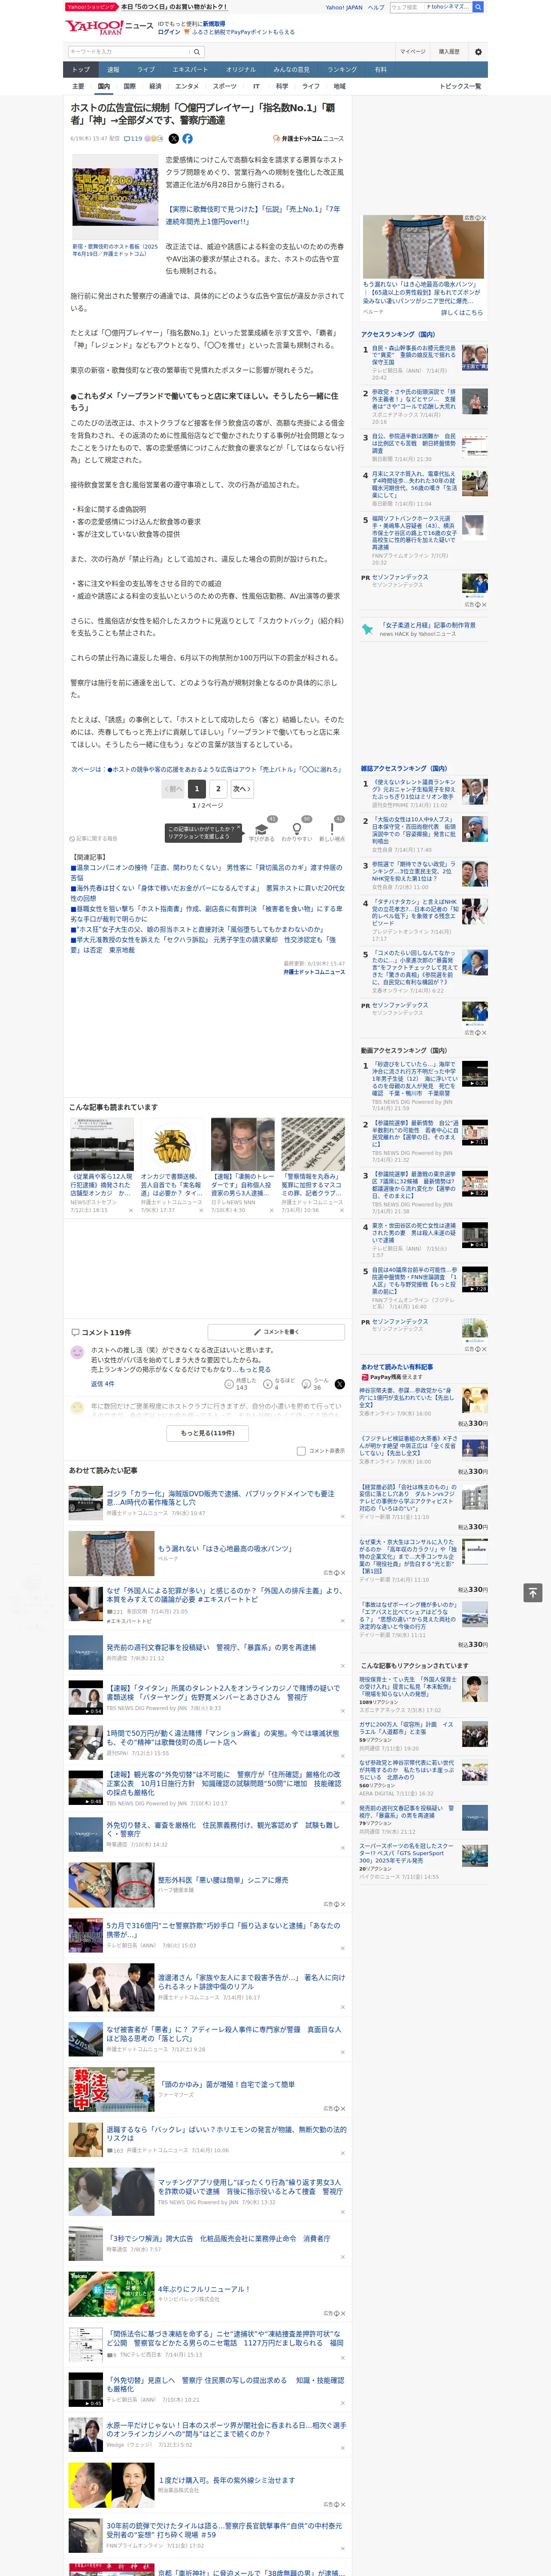Click the ログイン link in header
This screenshot has width=551, height=2576.
[169, 32]
